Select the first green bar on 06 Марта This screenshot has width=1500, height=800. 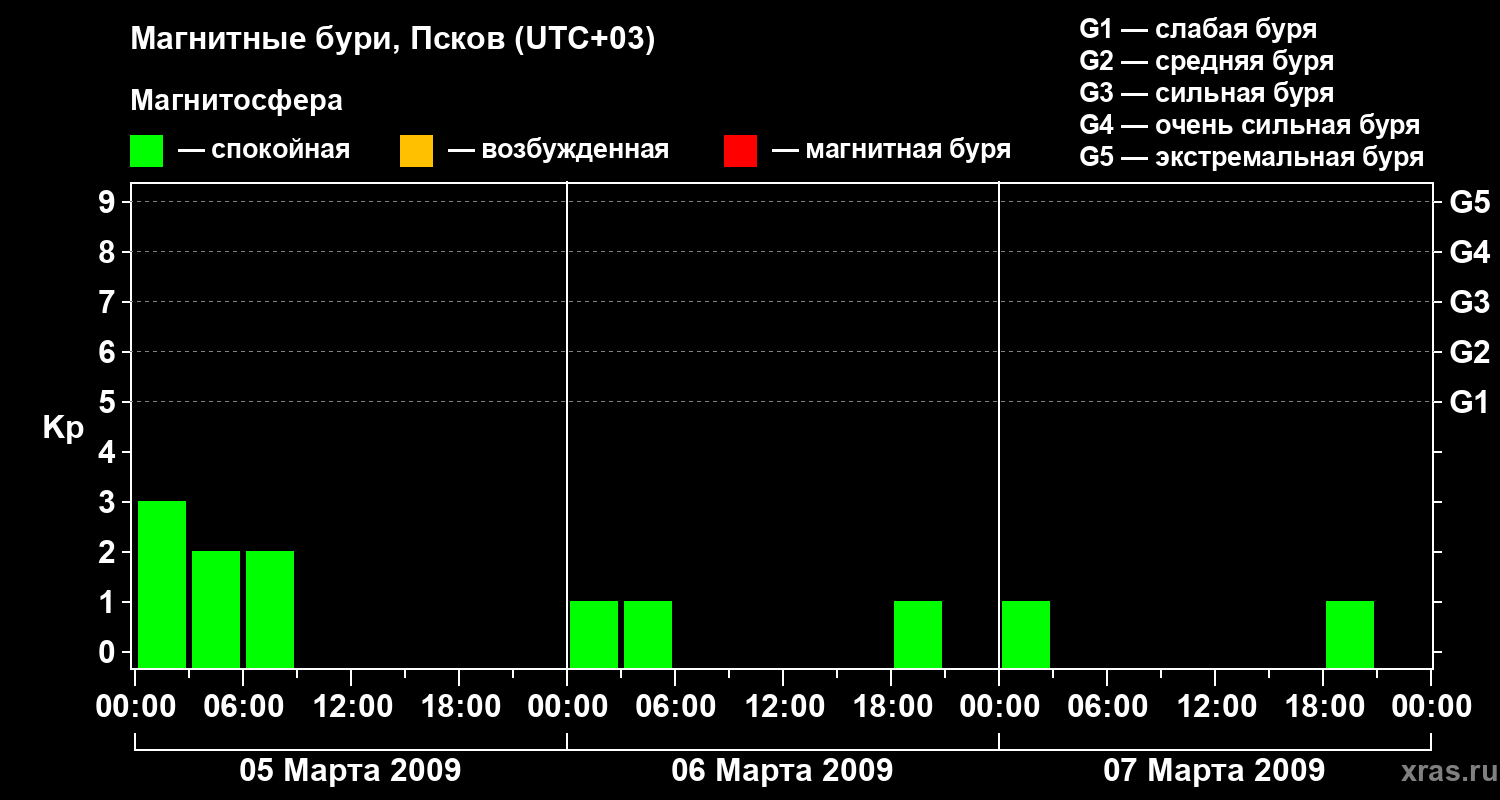point(594,634)
